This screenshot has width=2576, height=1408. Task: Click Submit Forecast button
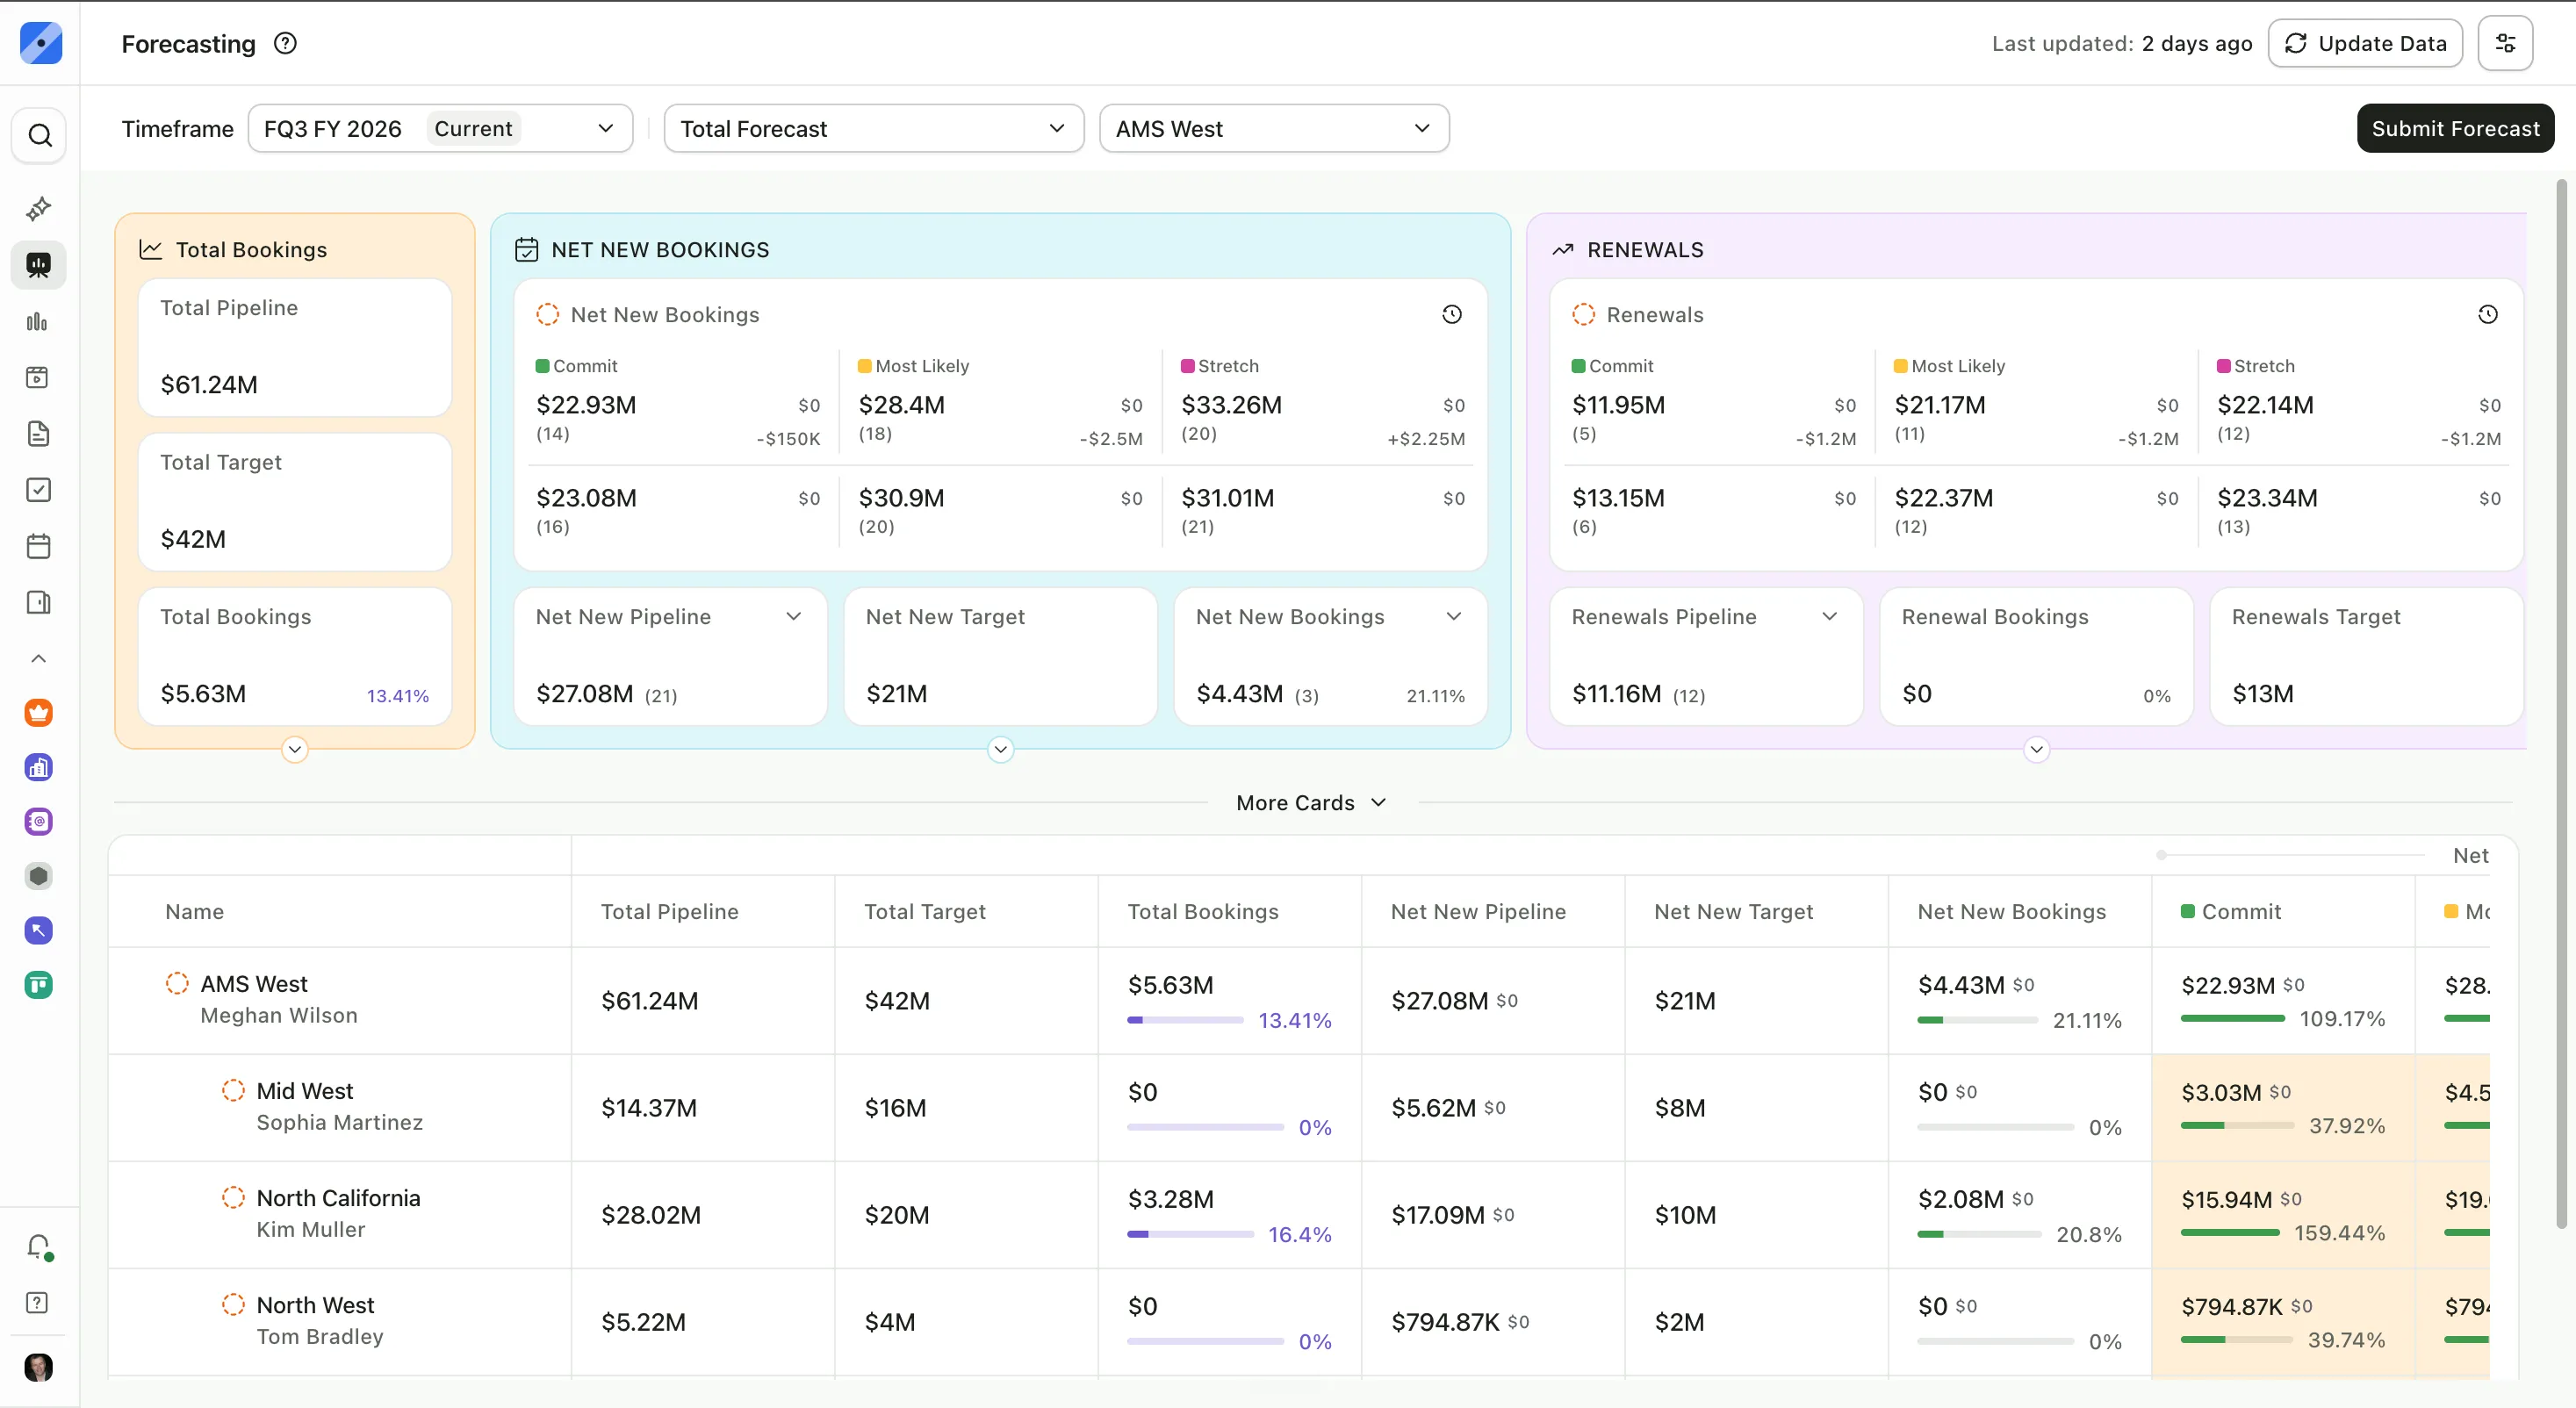click(x=2455, y=128)
